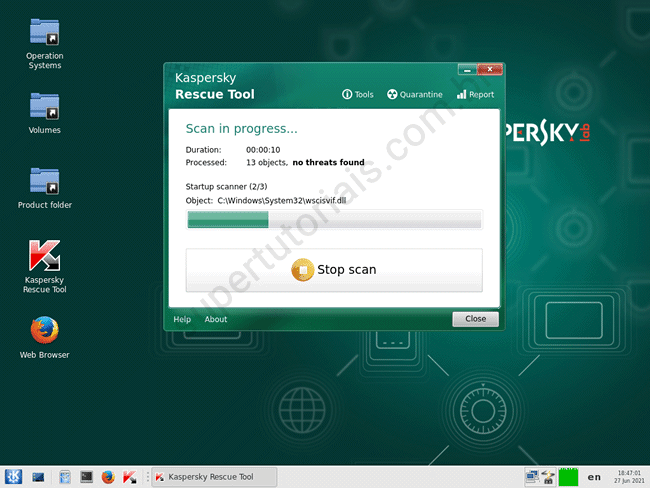The width and height of the screenshot is (650, 488).
Task: View the scan Report
Action: (475, 95)
